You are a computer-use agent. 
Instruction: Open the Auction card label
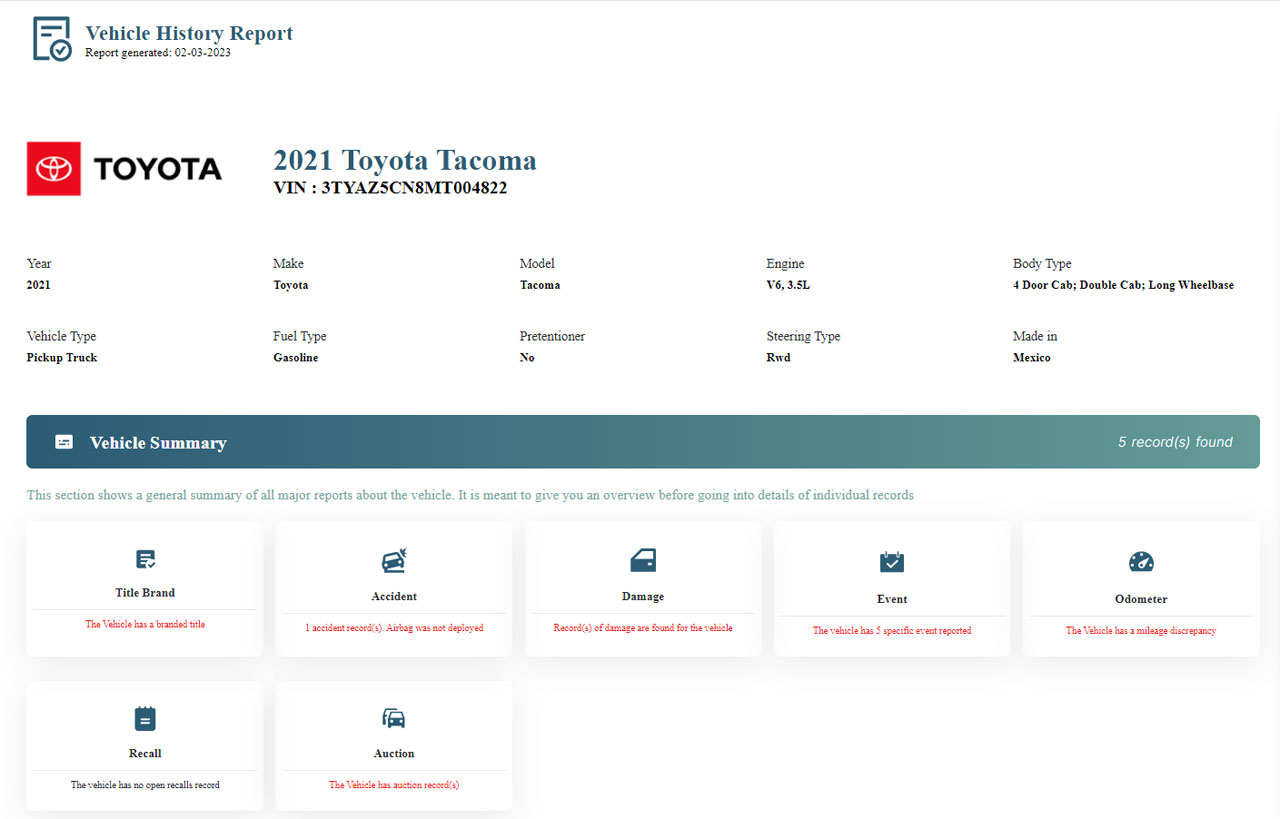point(394,753)
